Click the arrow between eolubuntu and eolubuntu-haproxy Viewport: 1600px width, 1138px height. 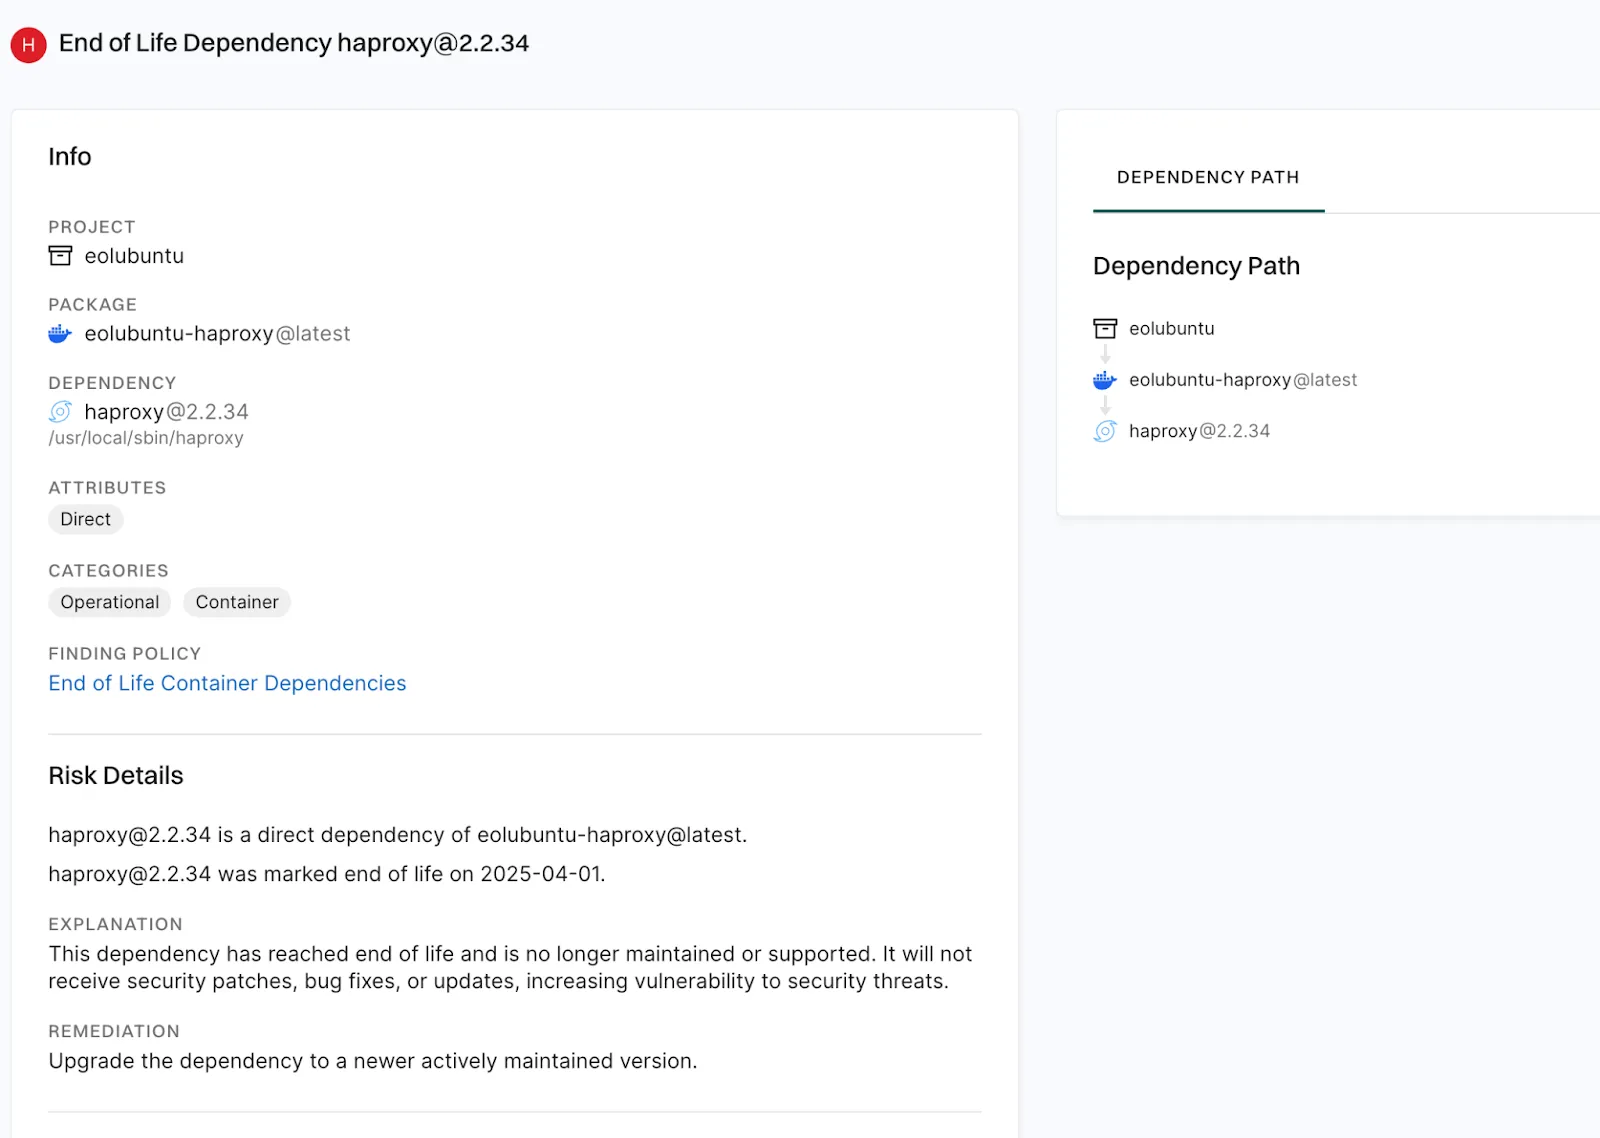pyautogui.click(x=1105, y=355)
